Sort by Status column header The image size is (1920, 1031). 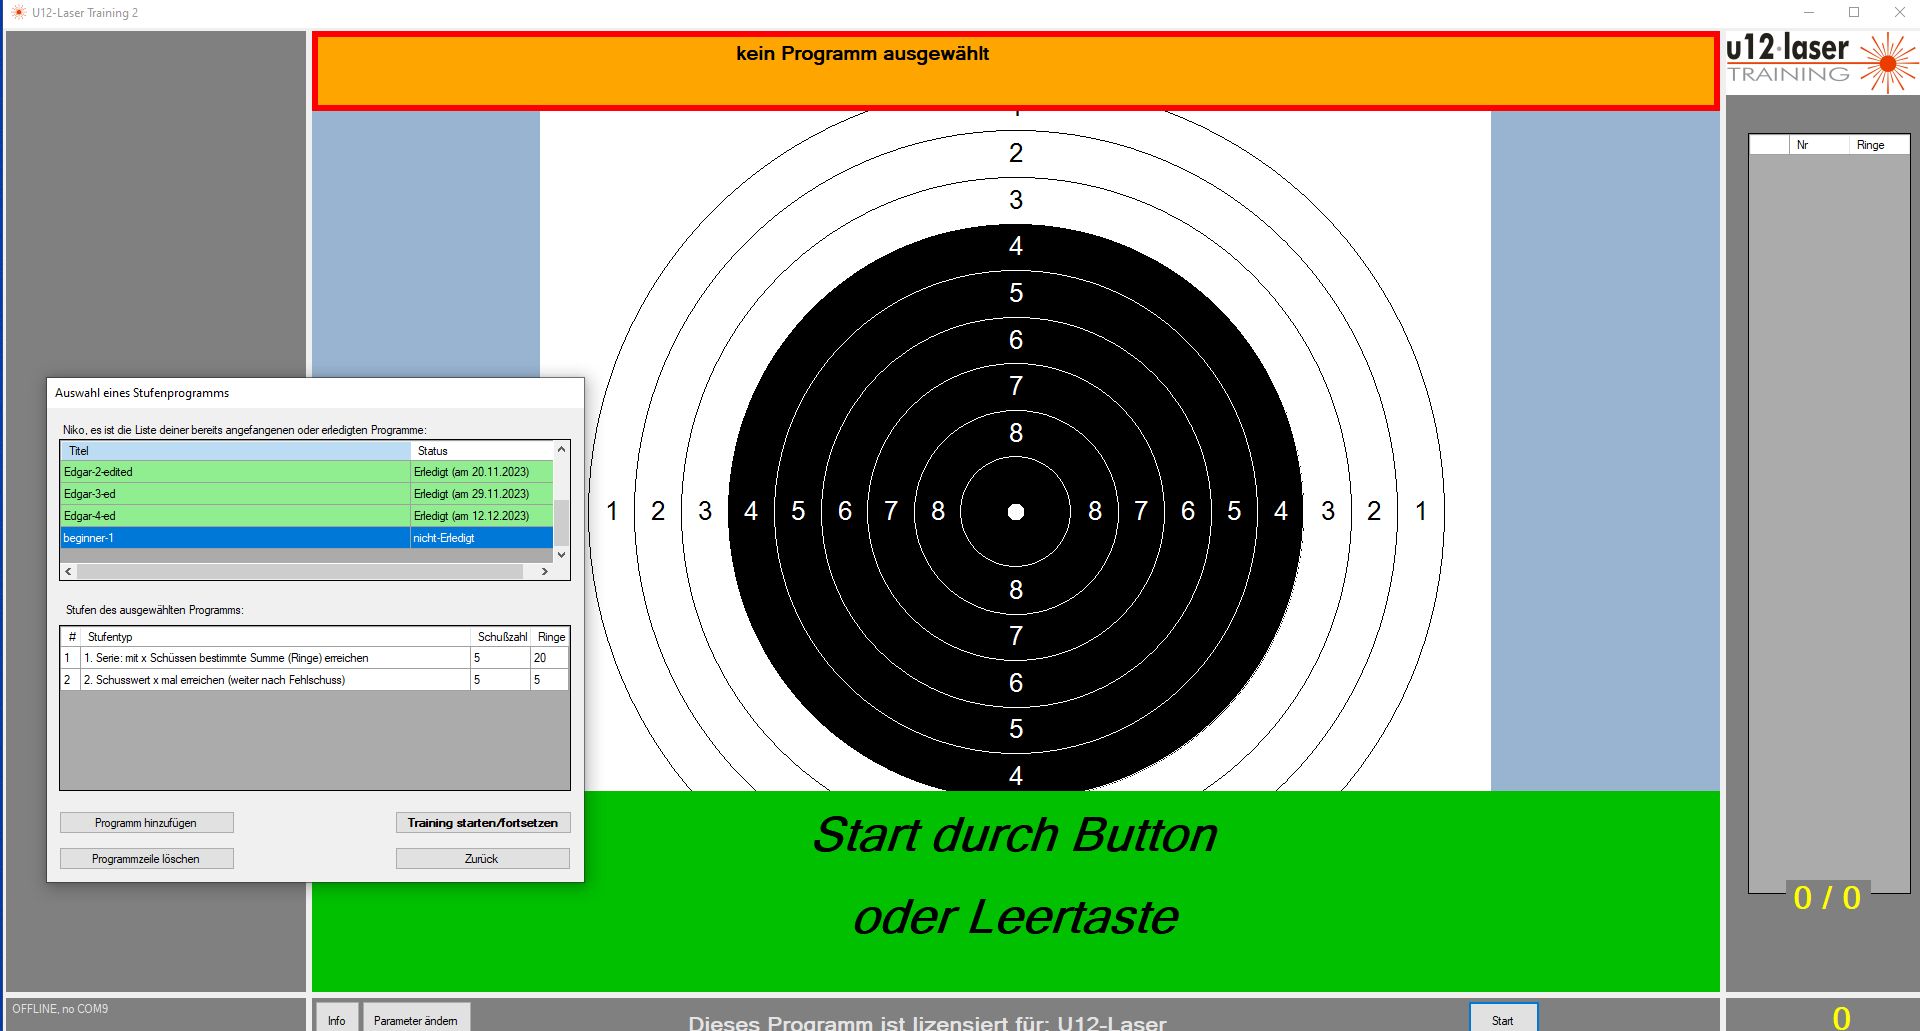pos(482,451)
